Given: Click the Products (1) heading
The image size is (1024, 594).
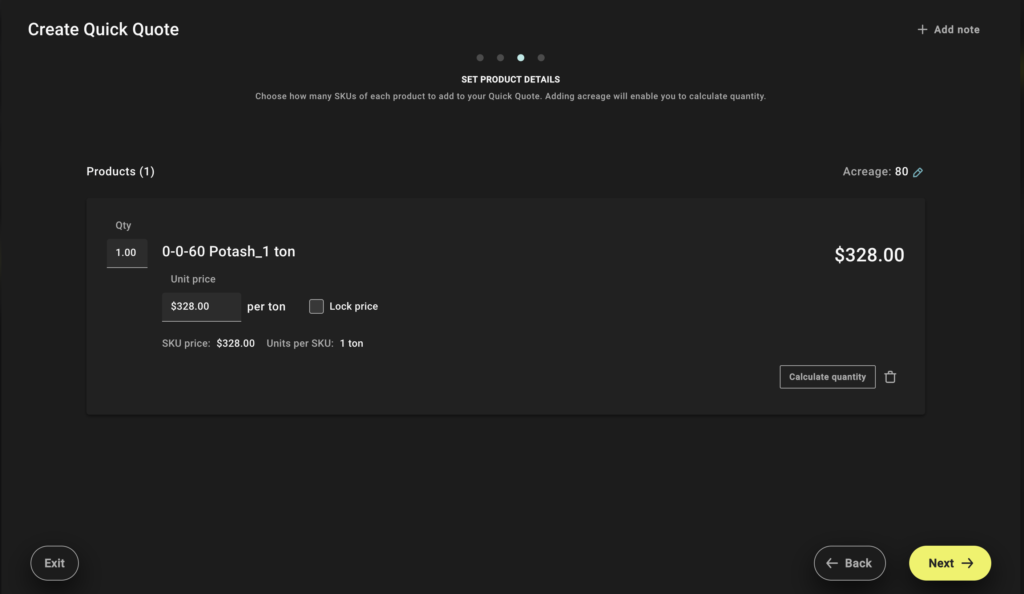Looking at the screenshot, I should coord(120,172).
